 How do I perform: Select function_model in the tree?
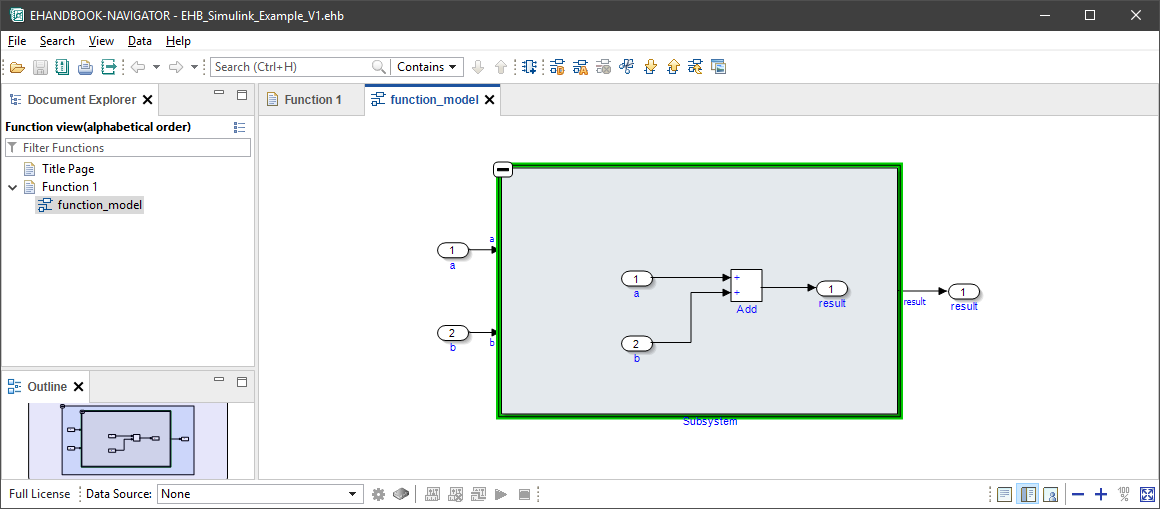(x=99, y=205)
